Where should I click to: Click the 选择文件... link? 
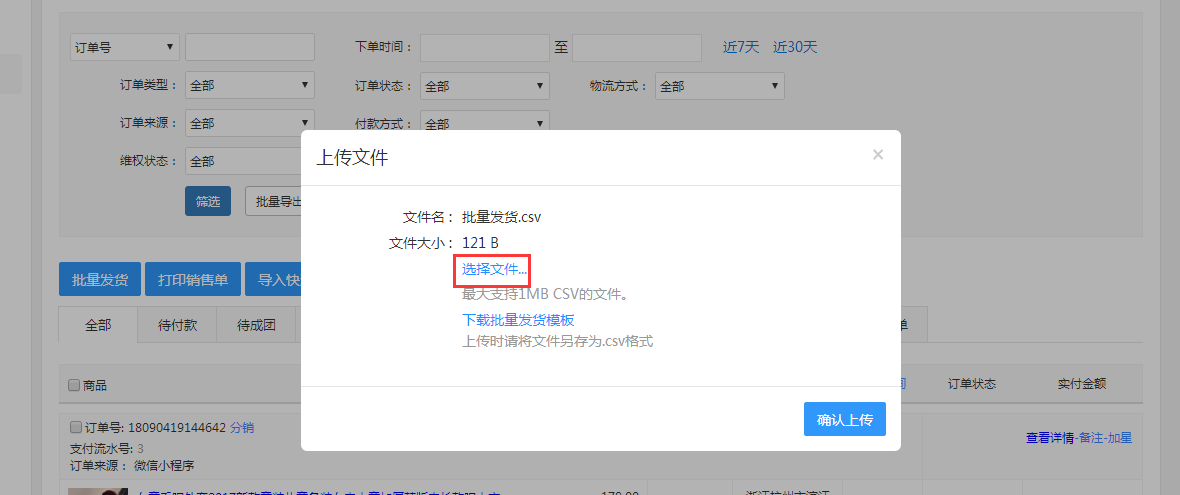pyautogui.click(x=494, y=269)
